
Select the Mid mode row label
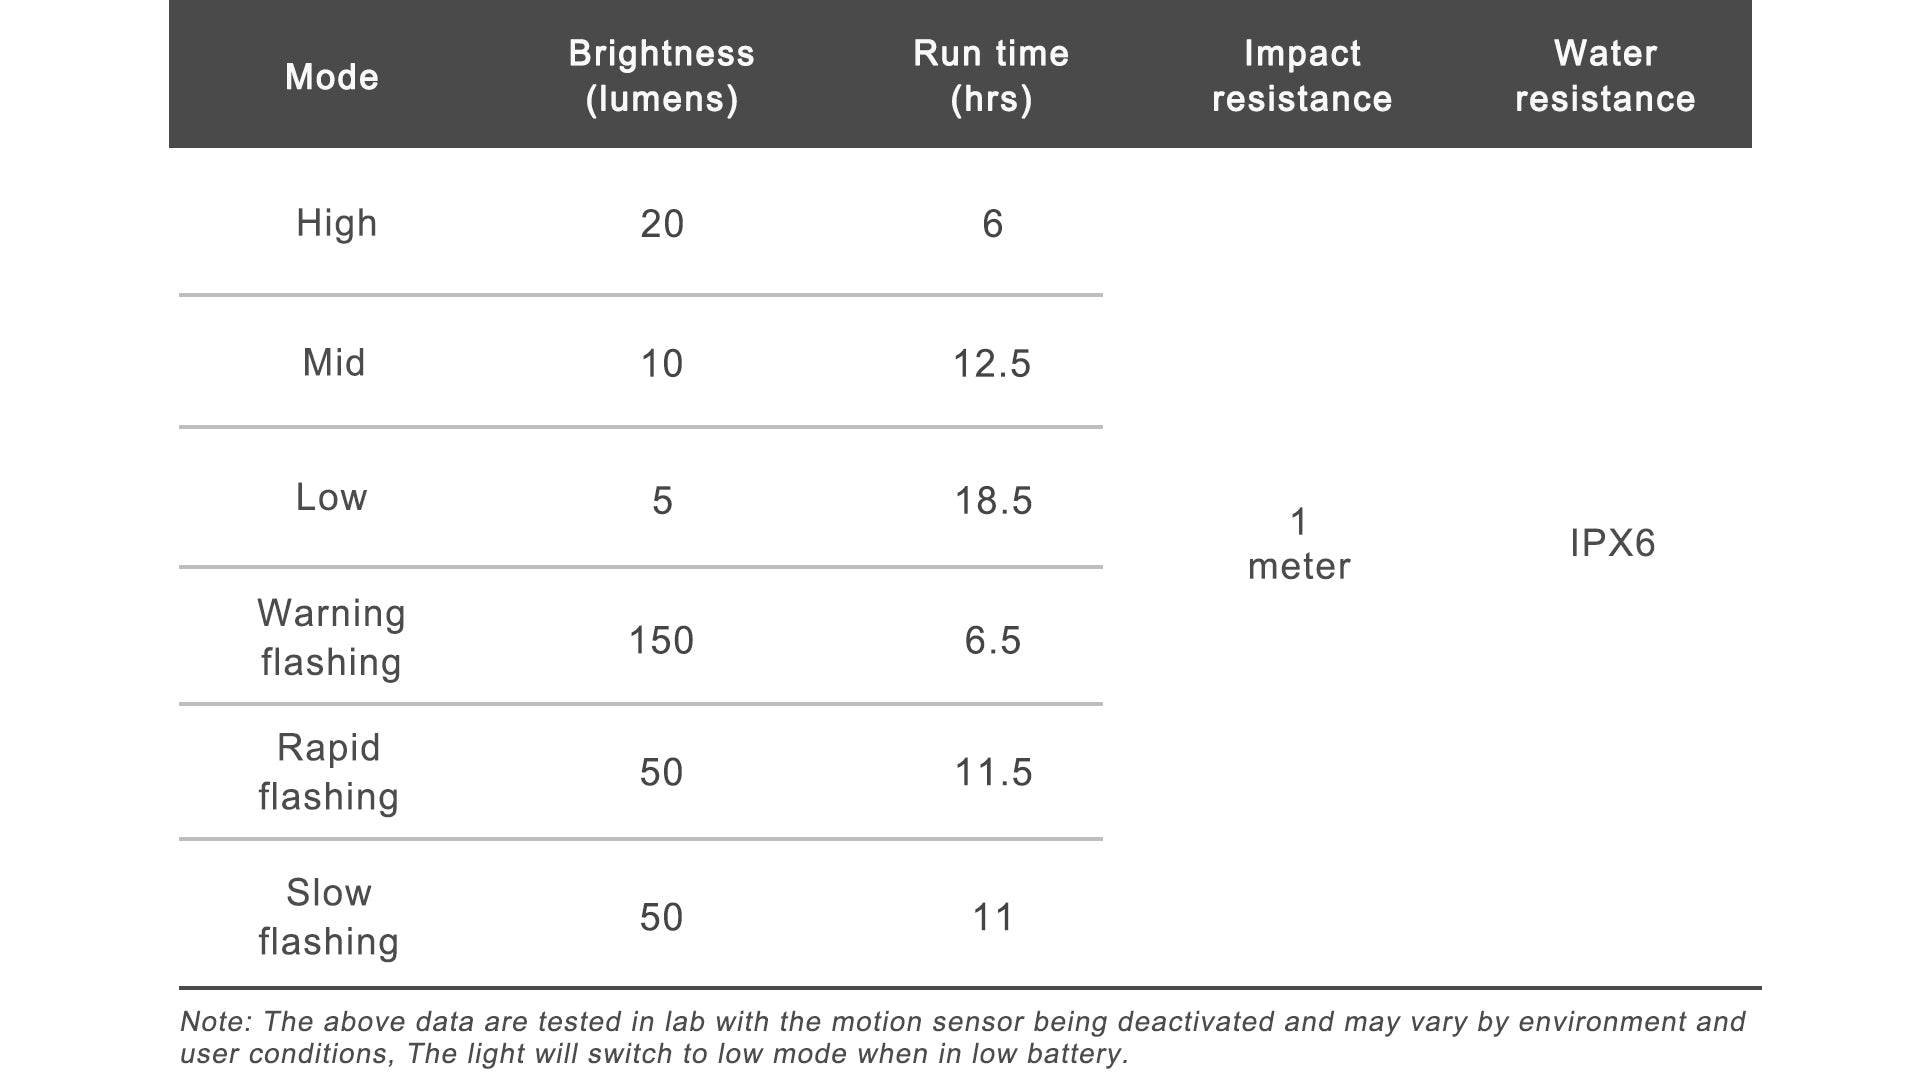pyautogui.click(x=334, y=362)
